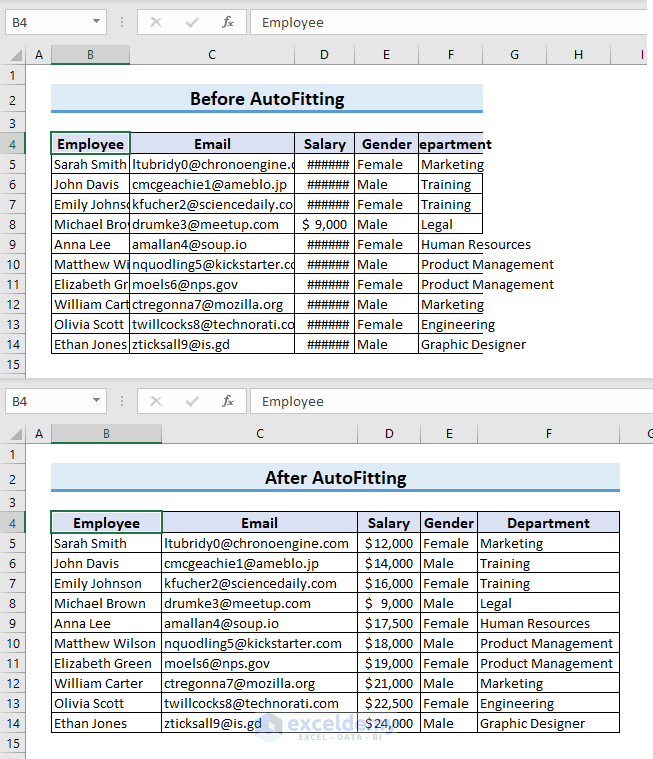The image size is (653, 759).
Task: Click the Email header in Before AutoFitting table
Action: [212, 144]
